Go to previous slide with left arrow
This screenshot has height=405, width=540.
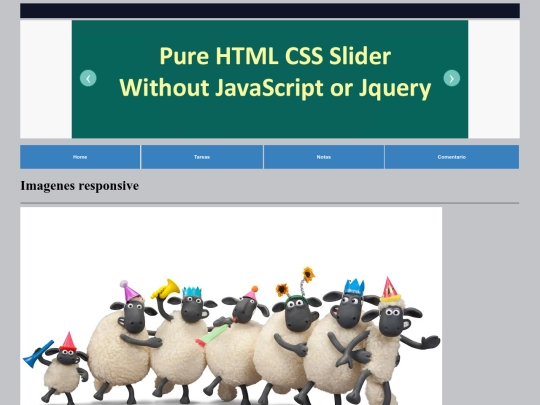click(x=88, y=78)
